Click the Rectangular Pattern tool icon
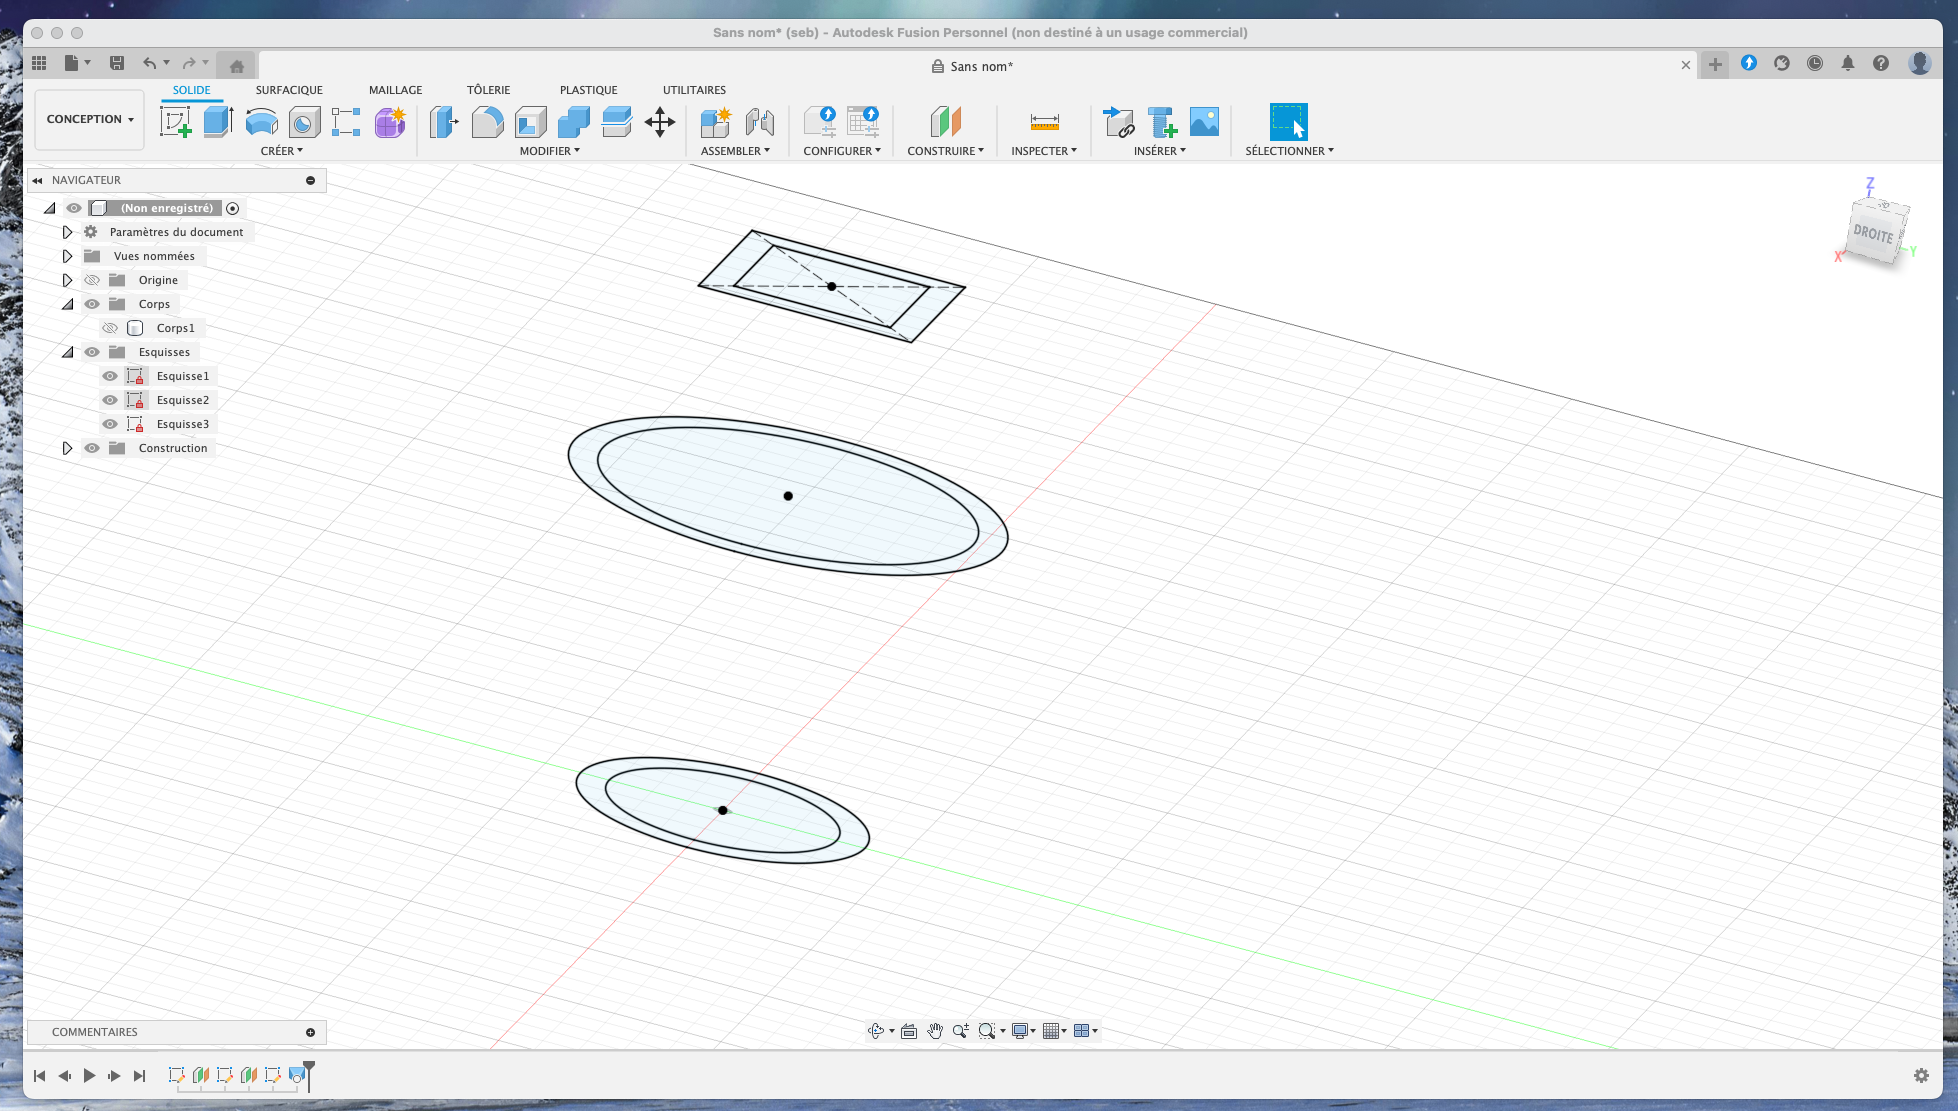1958x1111 pixels. (x=346, y=122)
